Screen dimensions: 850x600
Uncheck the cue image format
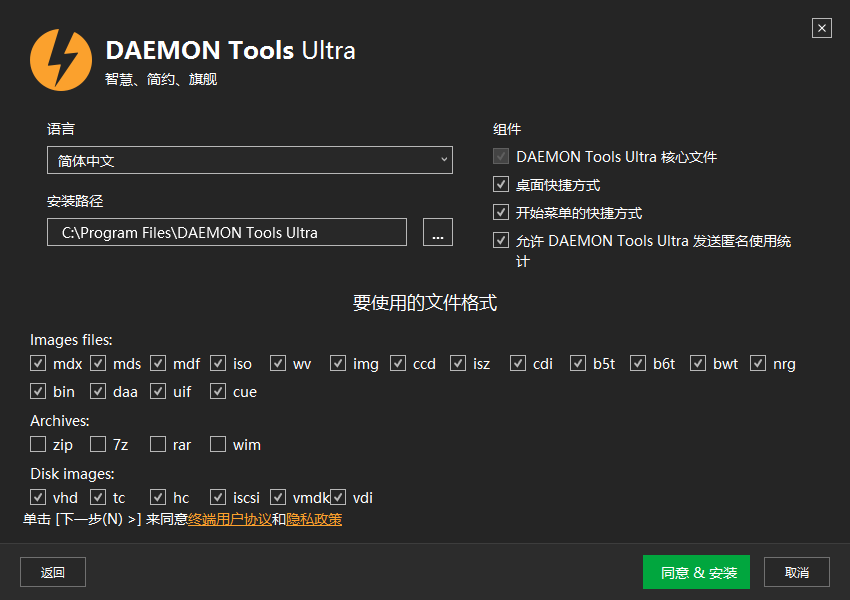(x=218, y=391)
